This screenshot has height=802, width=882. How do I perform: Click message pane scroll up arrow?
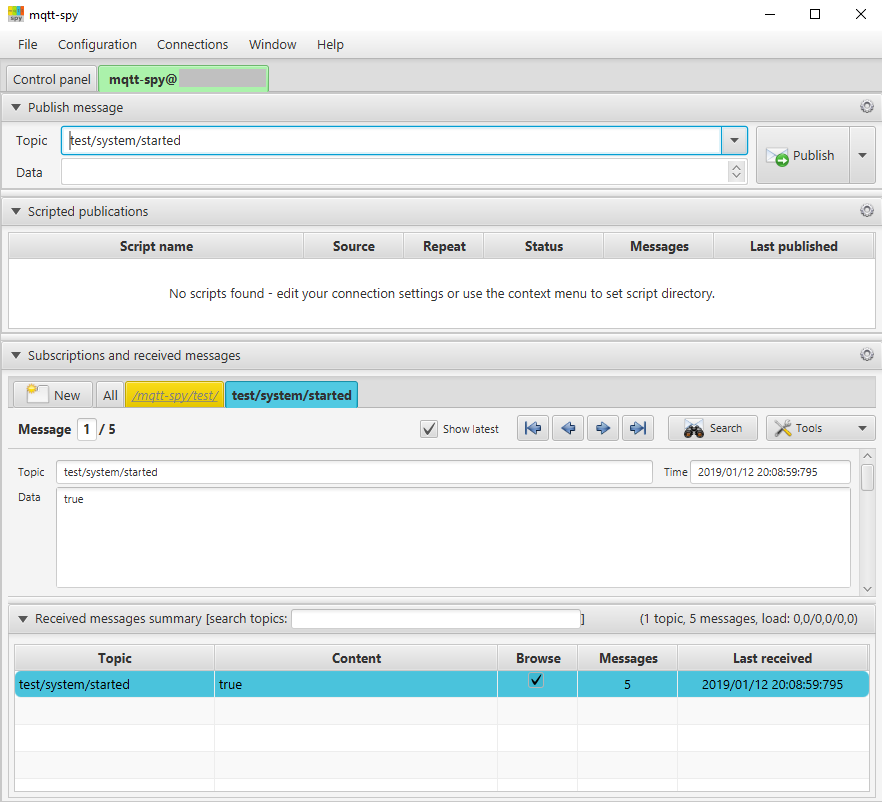click(867, 456)
